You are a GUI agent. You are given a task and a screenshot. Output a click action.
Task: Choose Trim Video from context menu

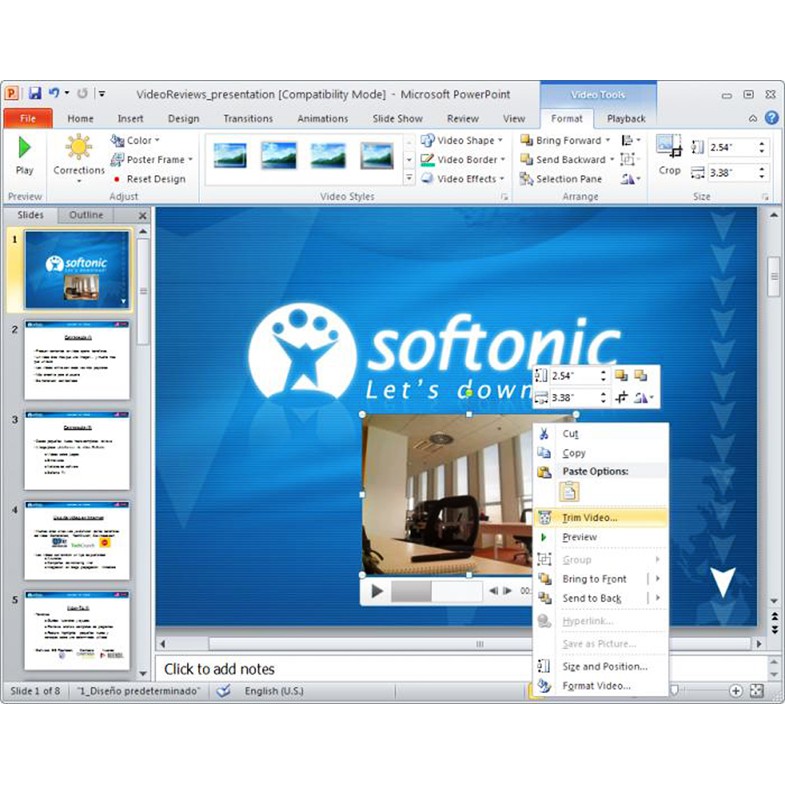[589, 517]
